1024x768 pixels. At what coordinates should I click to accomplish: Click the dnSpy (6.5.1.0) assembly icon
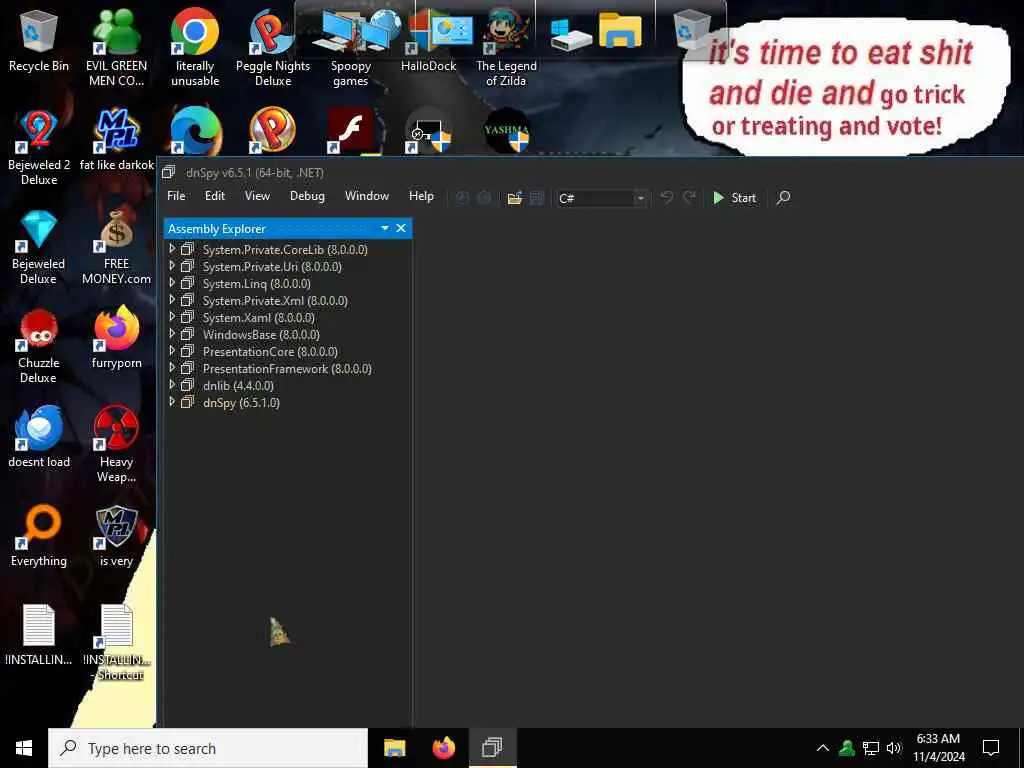[x=187, y=402]
